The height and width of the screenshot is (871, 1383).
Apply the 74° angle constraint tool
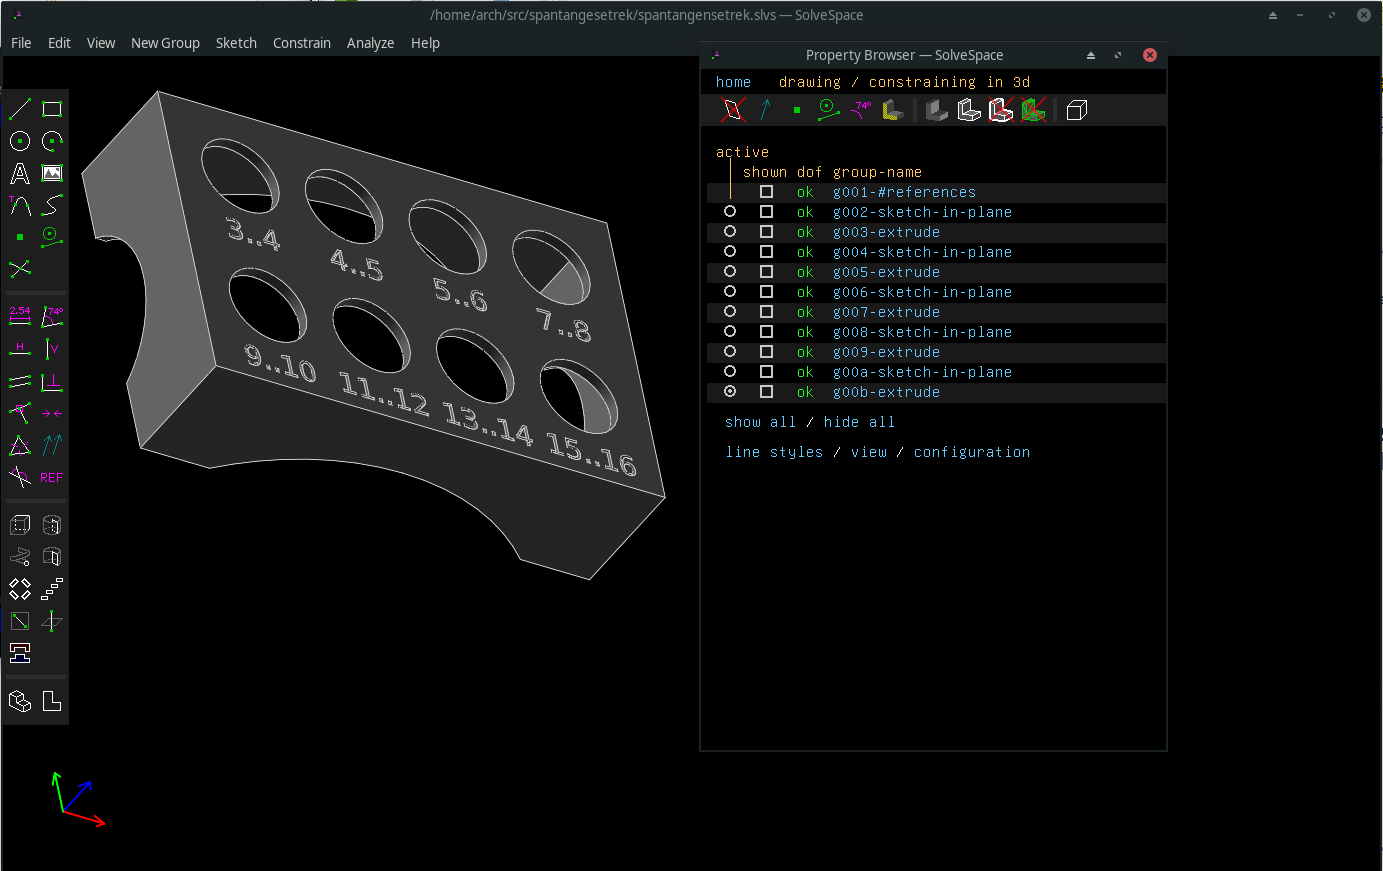pos(52,317)
